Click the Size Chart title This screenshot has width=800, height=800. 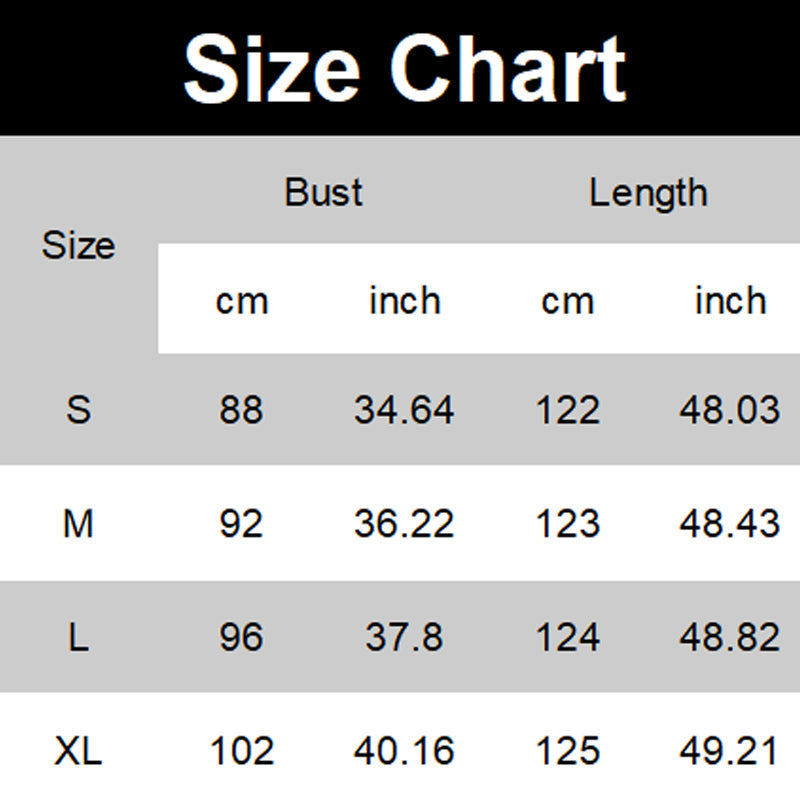click(x=405, y=68)
